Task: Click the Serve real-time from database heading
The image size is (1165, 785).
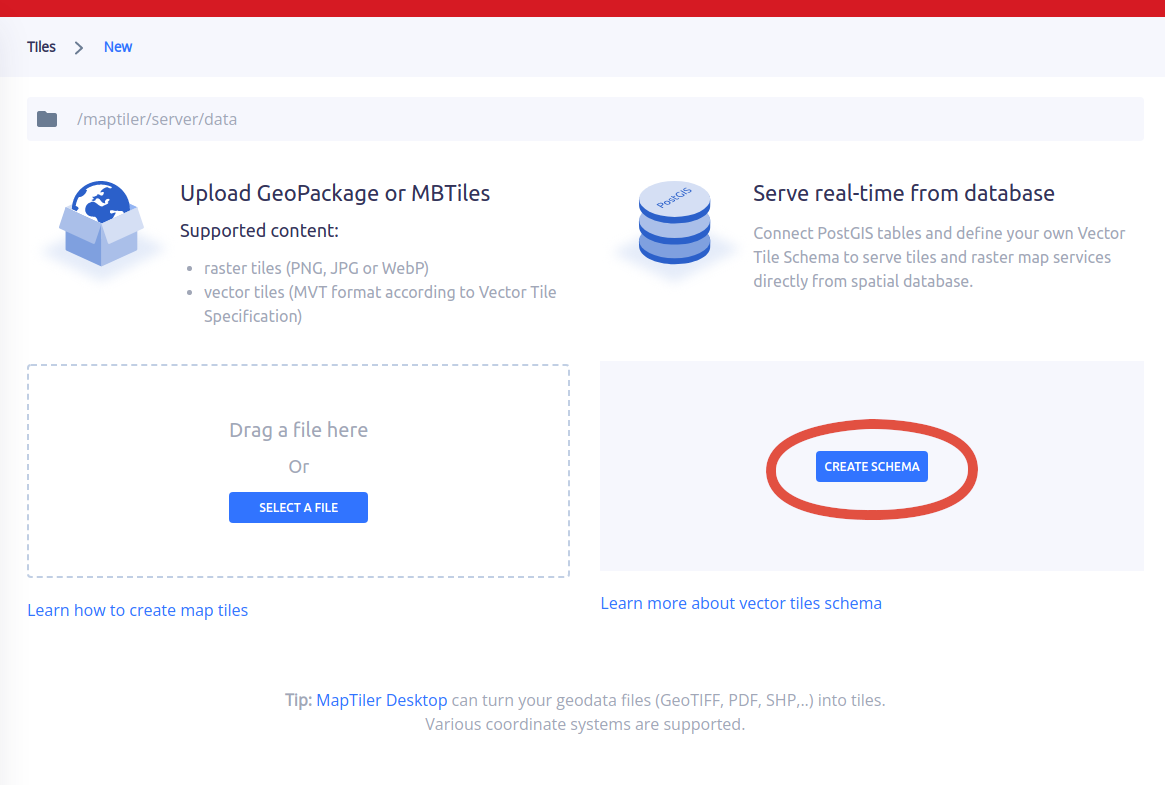Action: coord(903,193)
